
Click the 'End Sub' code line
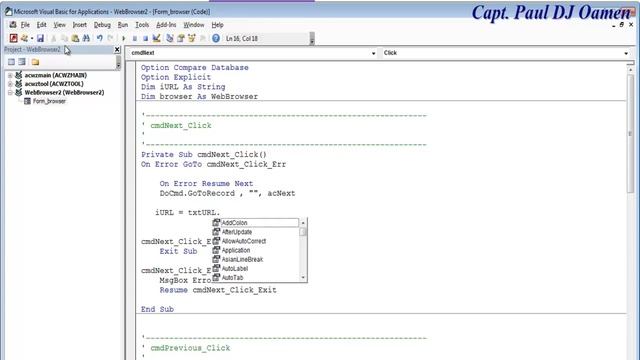click(157, 309)
